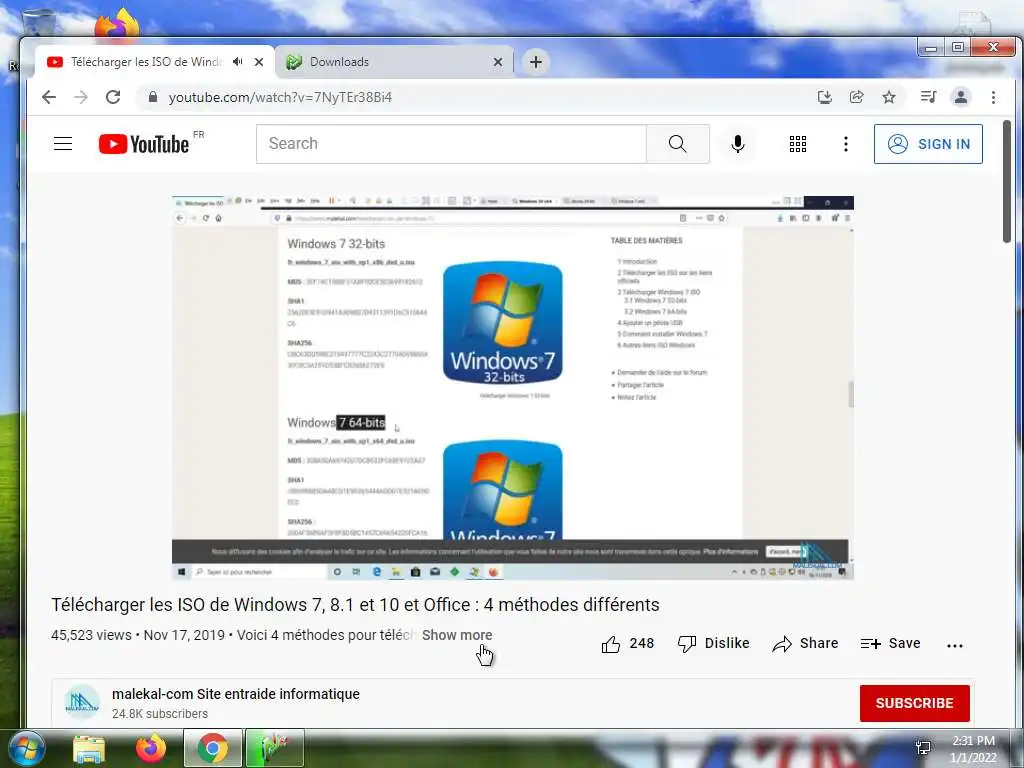This screenshot has height=768, width=1024.
Task: Start voice search with microphone icon
Action: [738, 144]
